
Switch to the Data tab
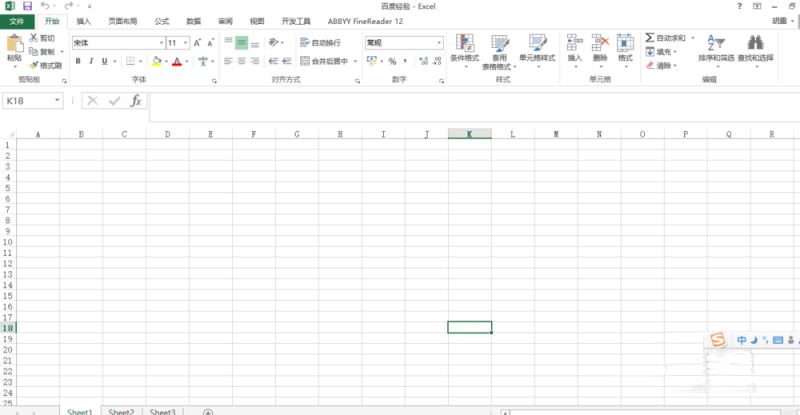(193, 21)
